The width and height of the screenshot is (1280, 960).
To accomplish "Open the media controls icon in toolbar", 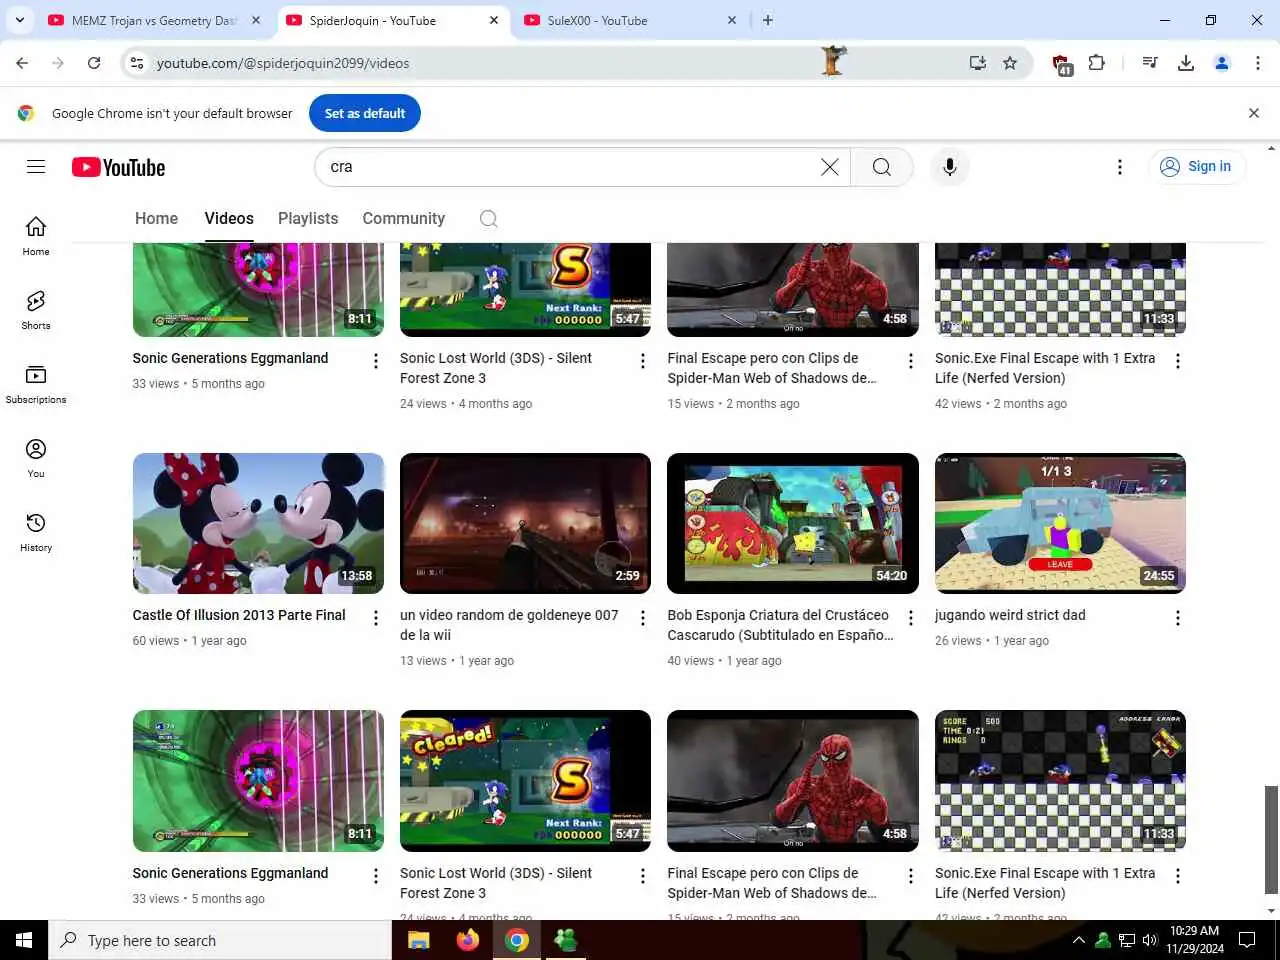I will point(1150,63).
